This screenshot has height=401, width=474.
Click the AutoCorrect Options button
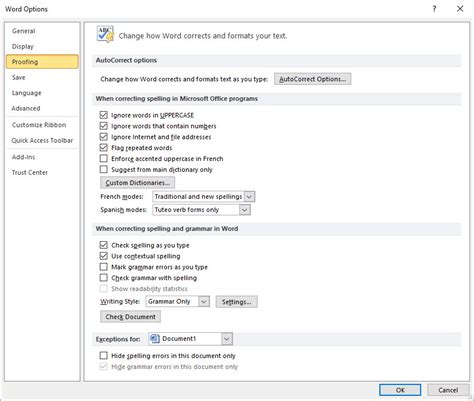click(x=312, y=79)
